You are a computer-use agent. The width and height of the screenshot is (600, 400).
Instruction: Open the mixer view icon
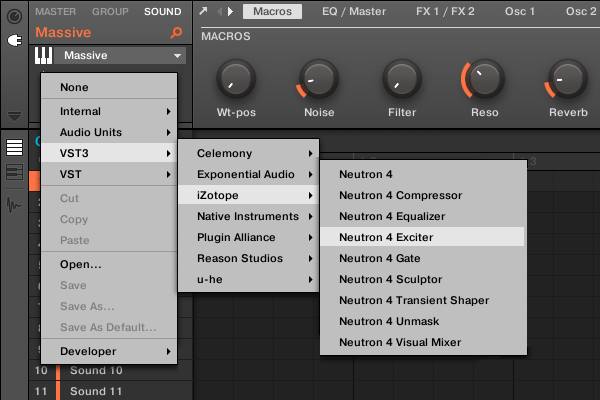(15, 172)
